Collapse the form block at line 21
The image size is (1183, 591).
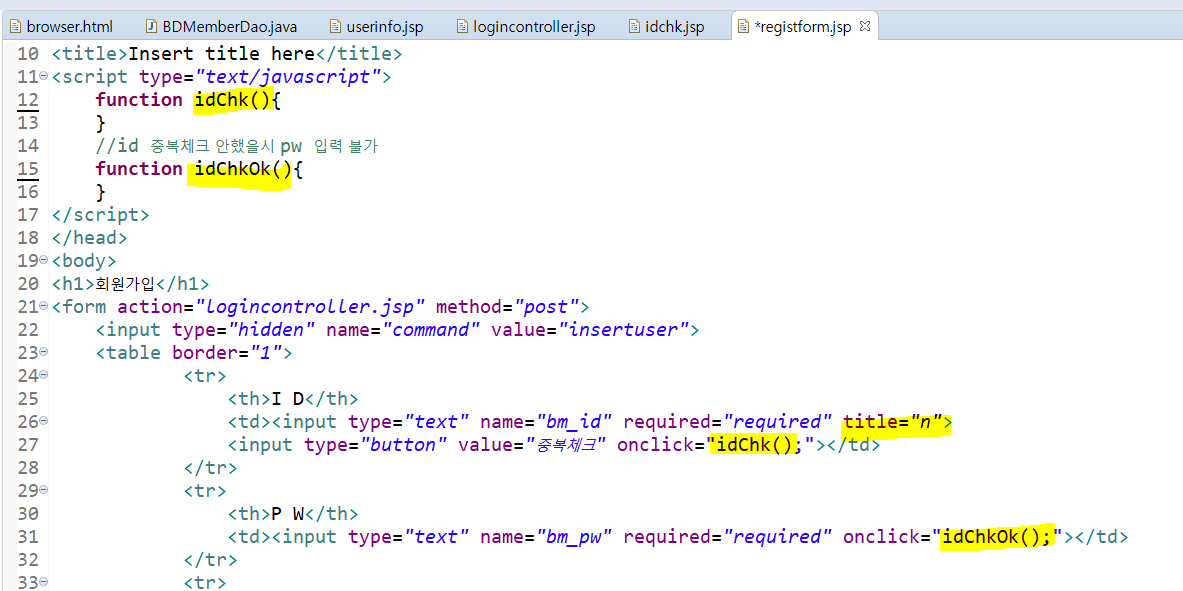click(x=44, y=307)
